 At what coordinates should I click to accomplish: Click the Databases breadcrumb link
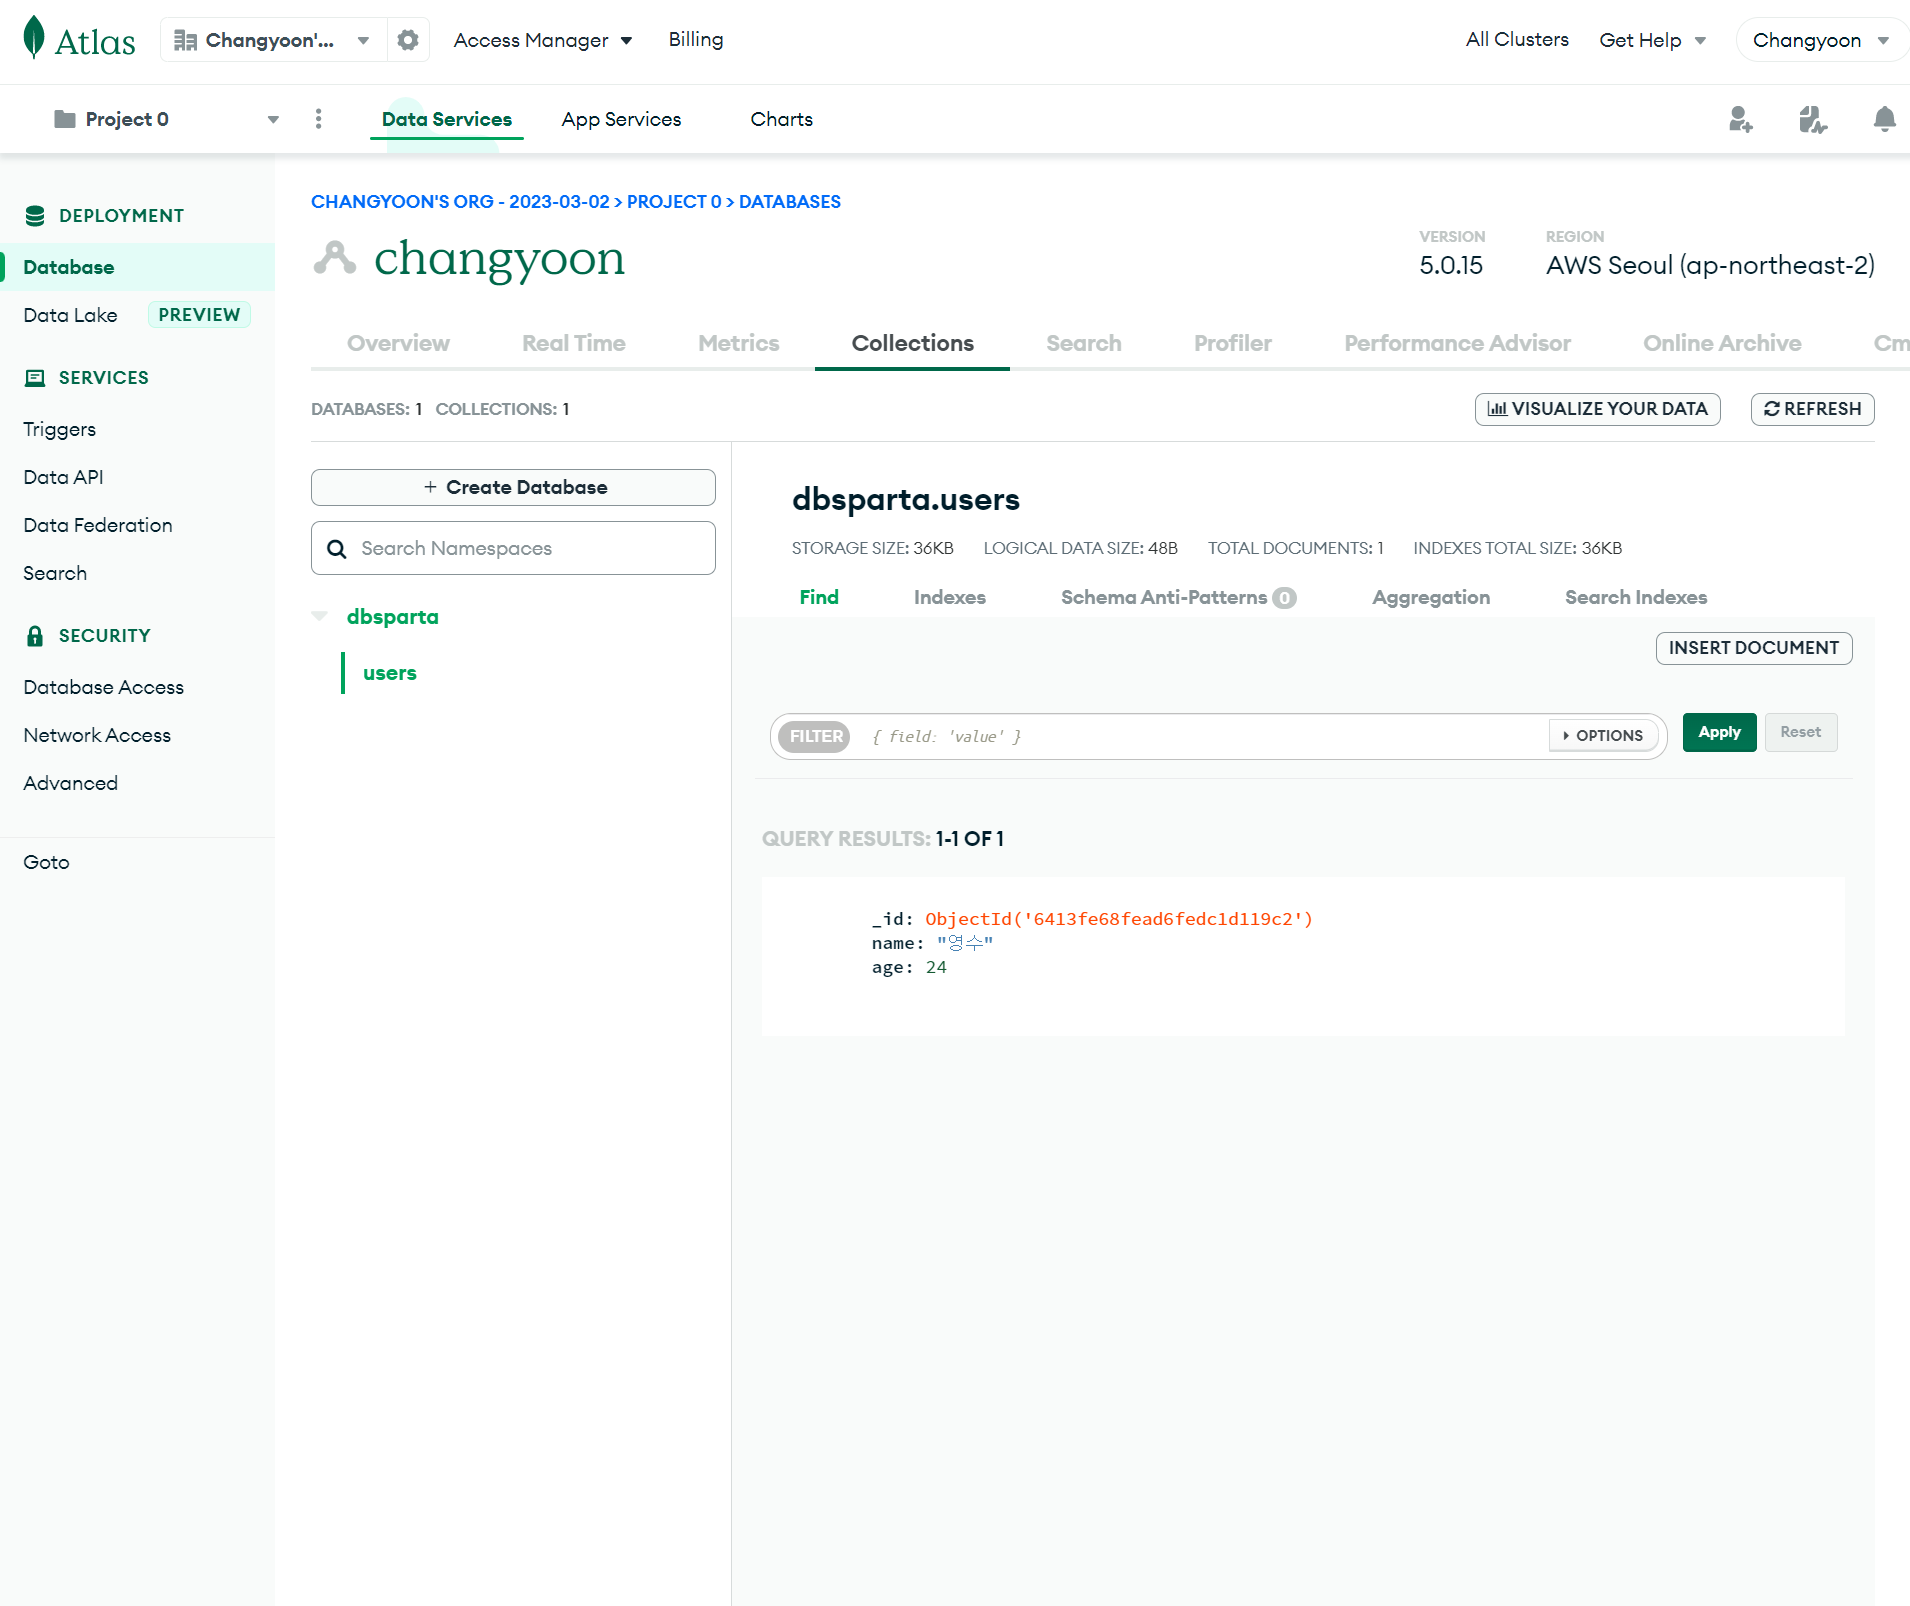click(x=790, y=201)
